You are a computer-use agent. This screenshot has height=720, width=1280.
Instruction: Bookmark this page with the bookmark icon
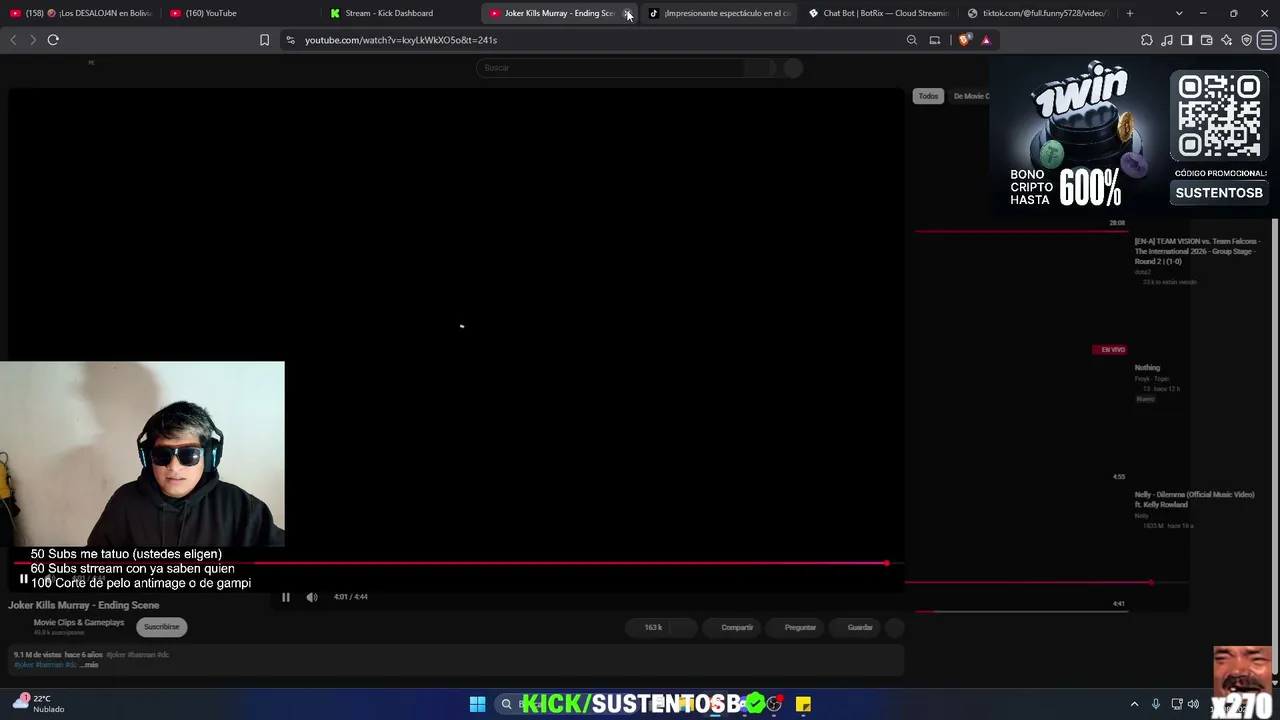[x=264, y=40]
